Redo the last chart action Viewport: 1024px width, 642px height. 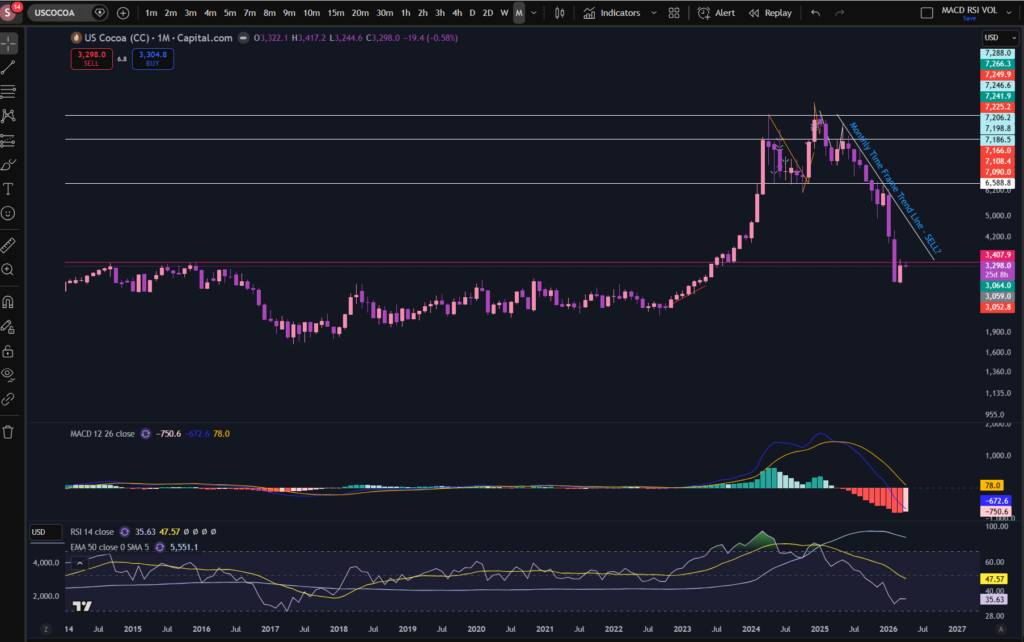tap(840, 13)
